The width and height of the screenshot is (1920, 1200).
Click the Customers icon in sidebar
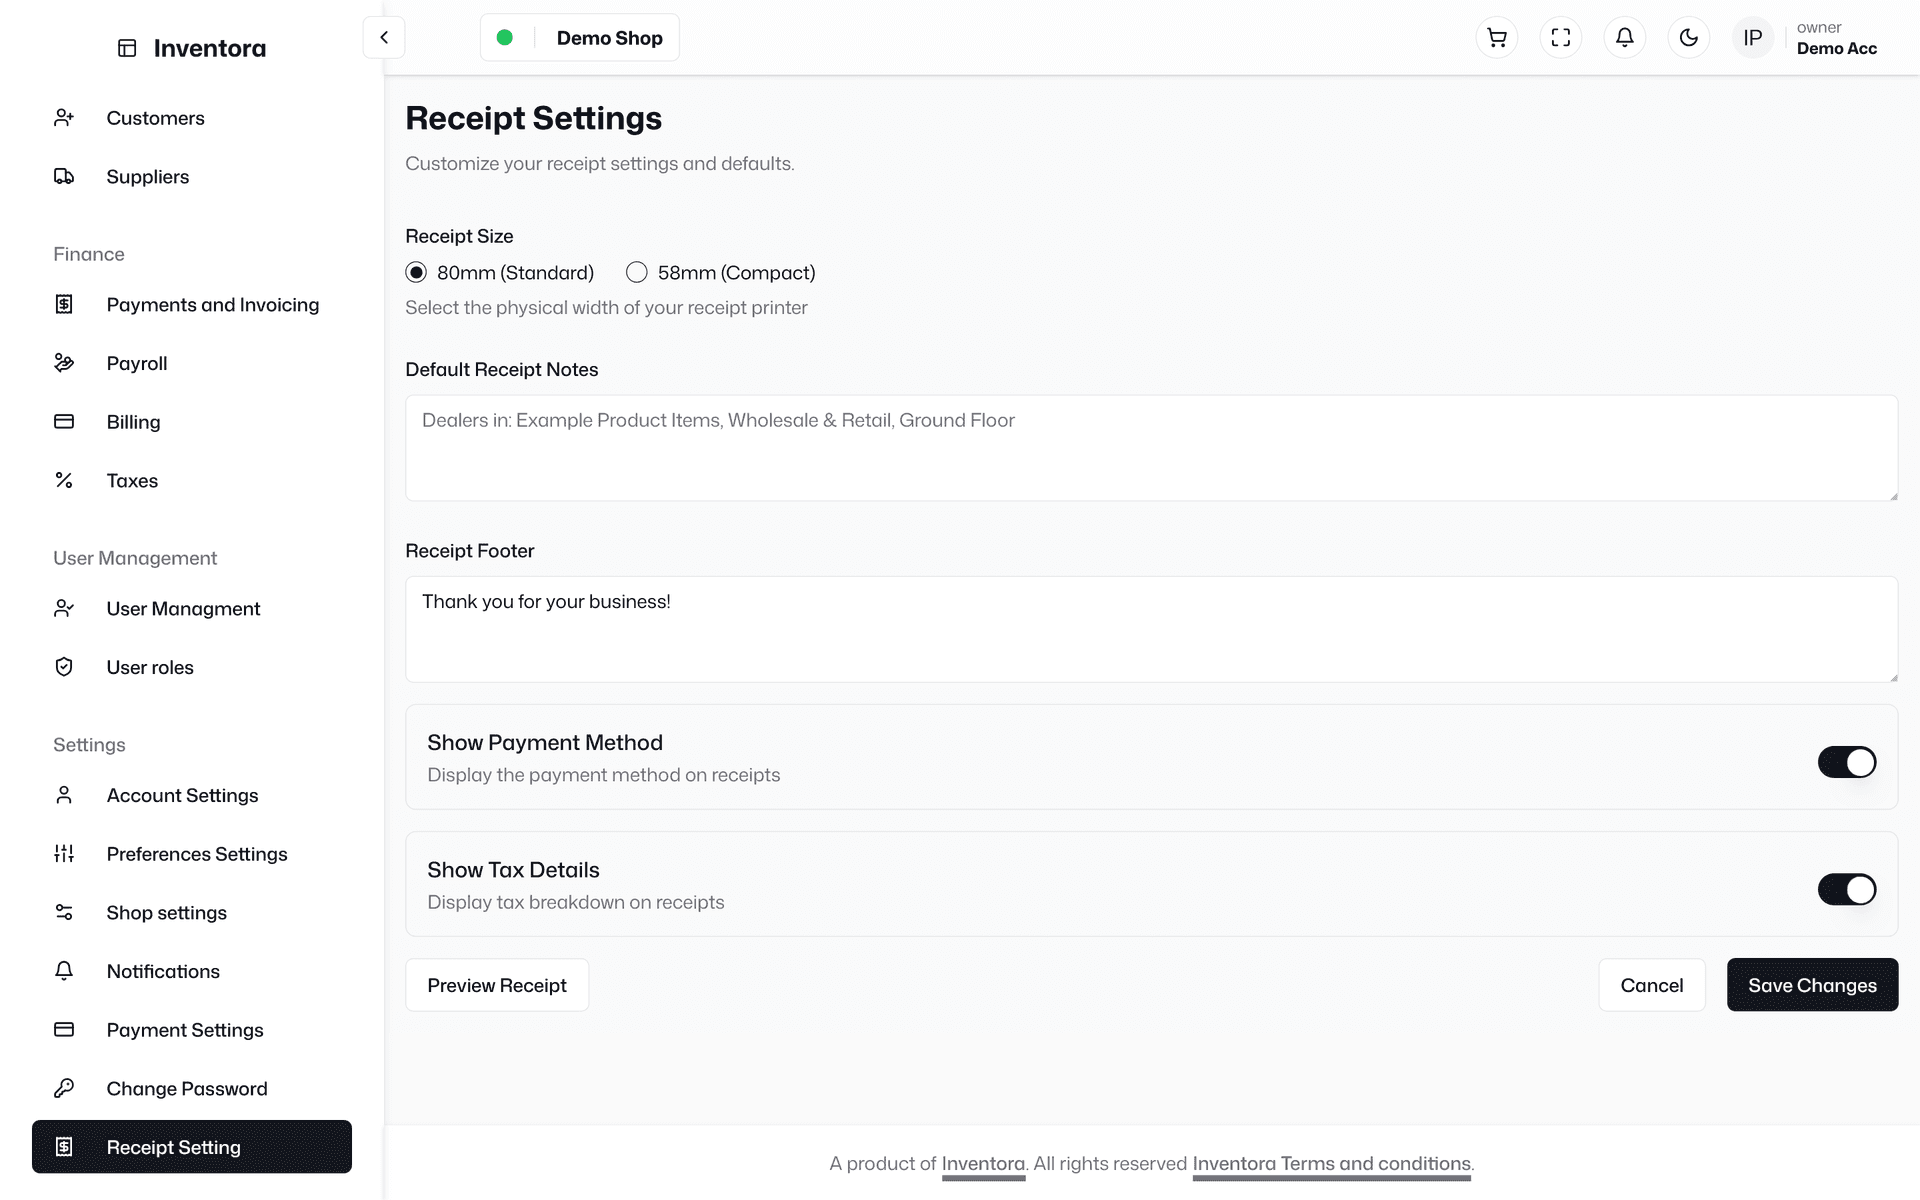pos(64,118)
